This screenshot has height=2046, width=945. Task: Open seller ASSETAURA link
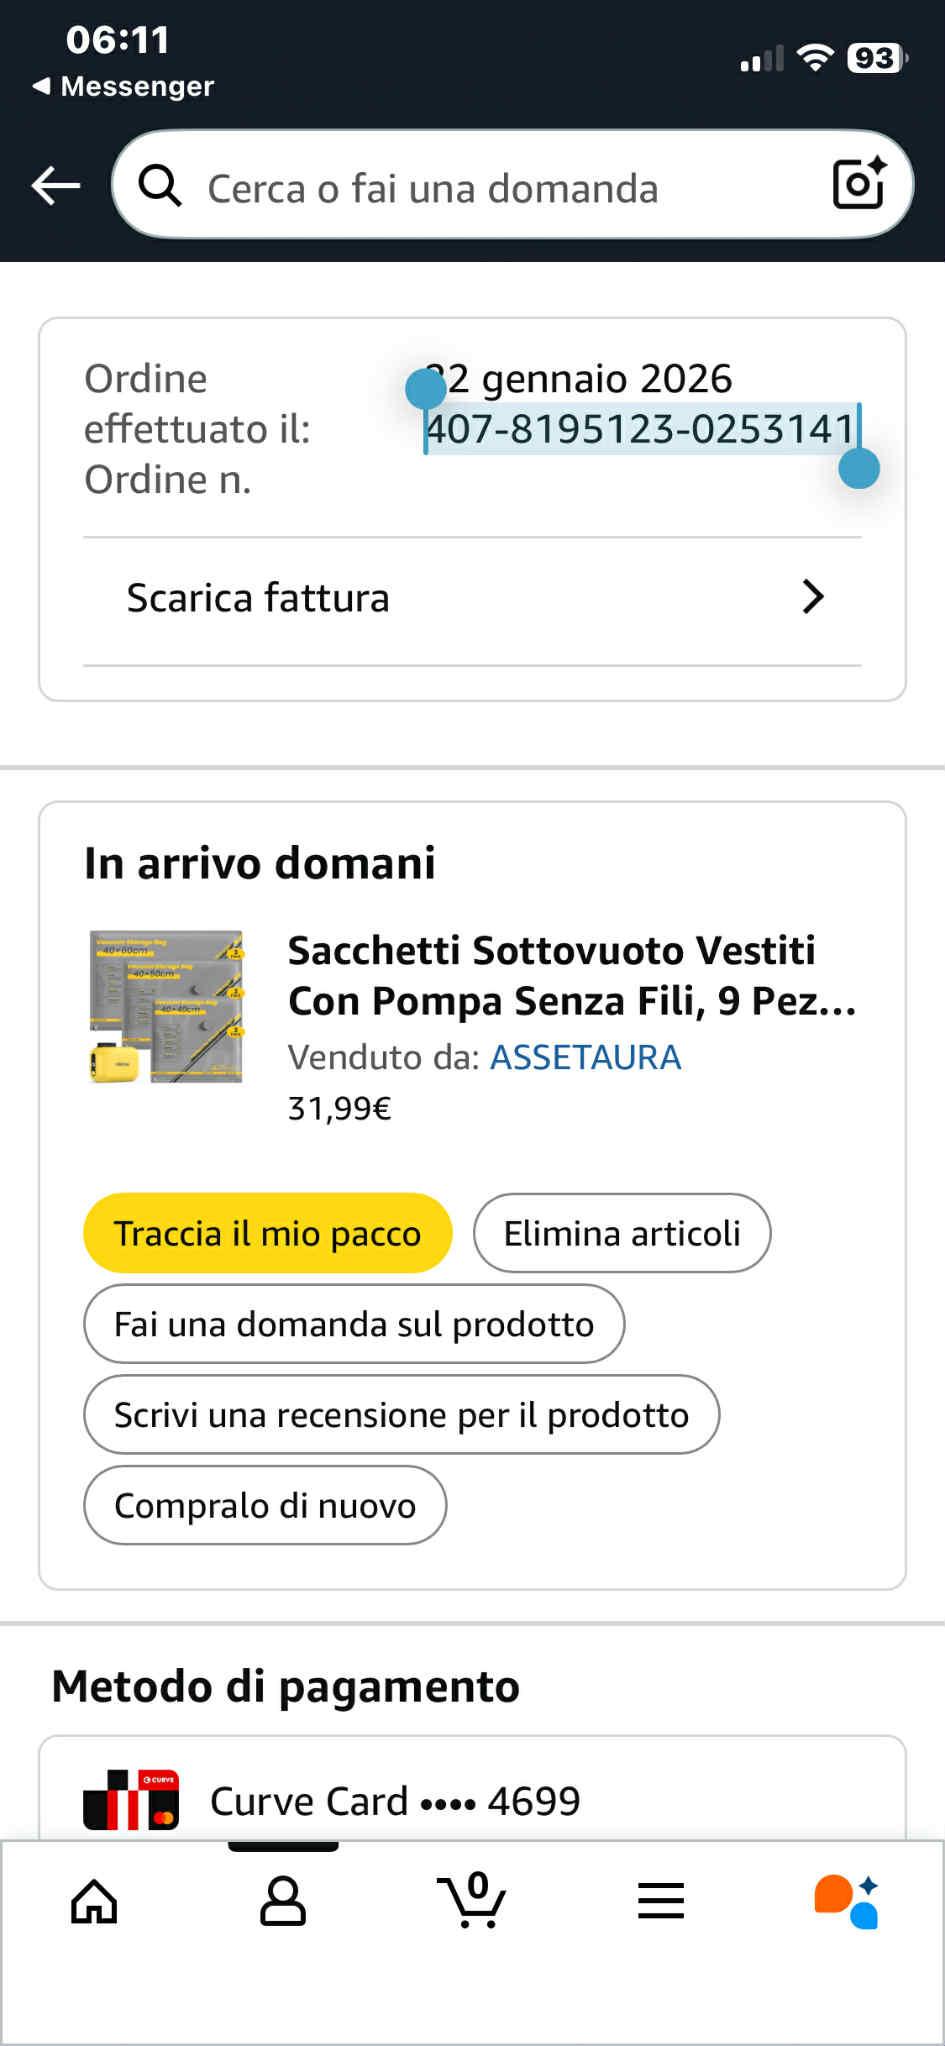585,1057
